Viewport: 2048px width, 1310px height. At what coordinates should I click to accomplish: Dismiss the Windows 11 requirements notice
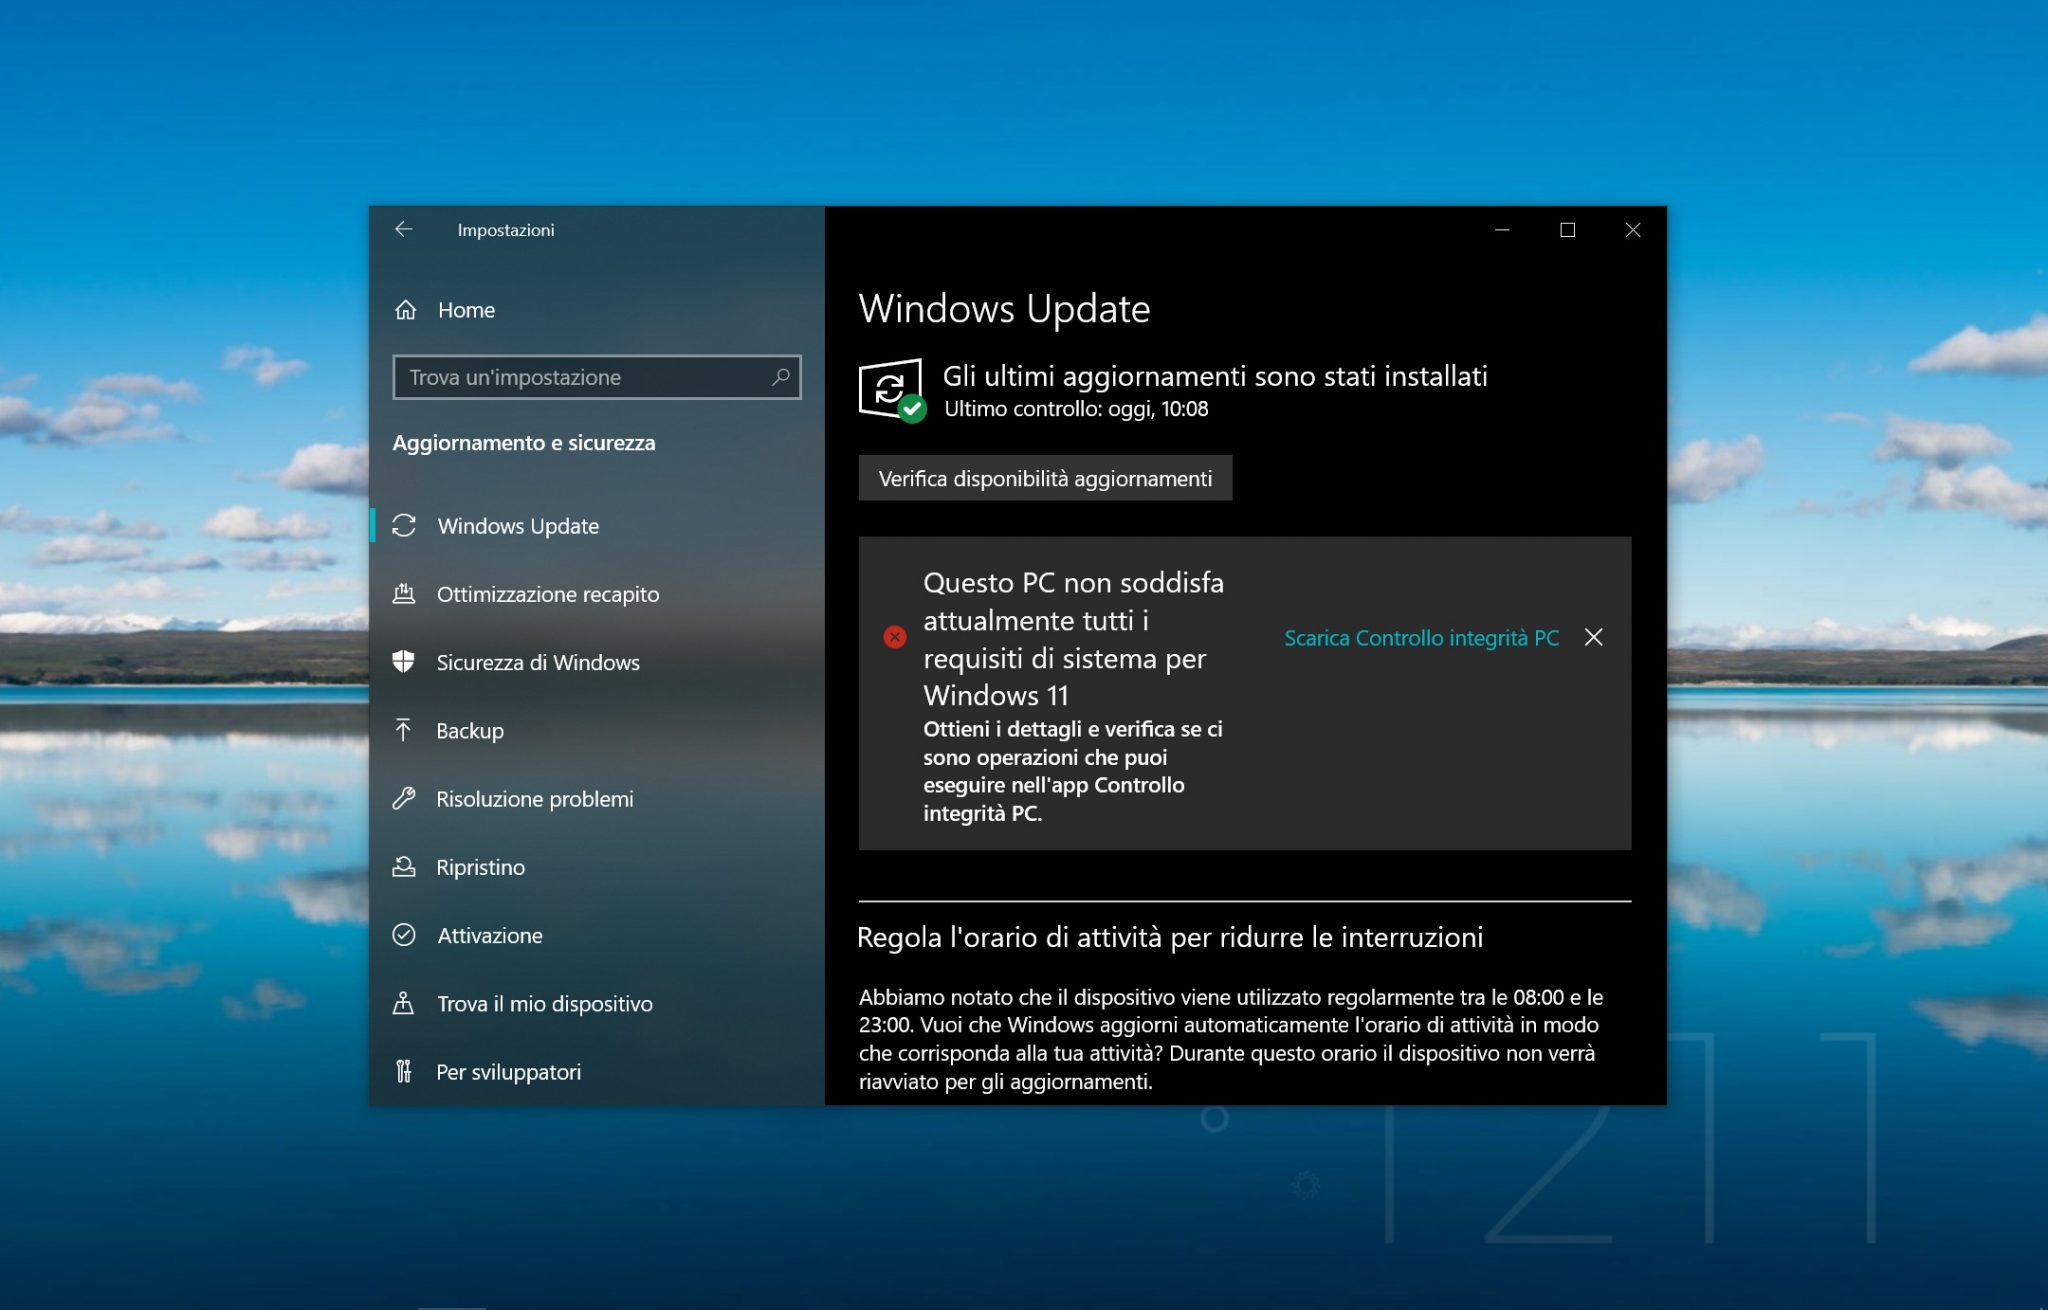tap(1594, 637)
